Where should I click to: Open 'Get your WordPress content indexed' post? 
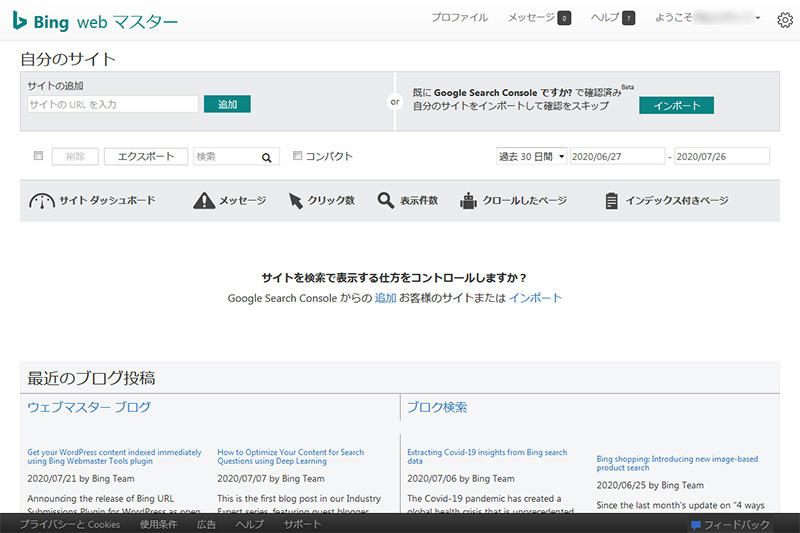click(114, 456)
